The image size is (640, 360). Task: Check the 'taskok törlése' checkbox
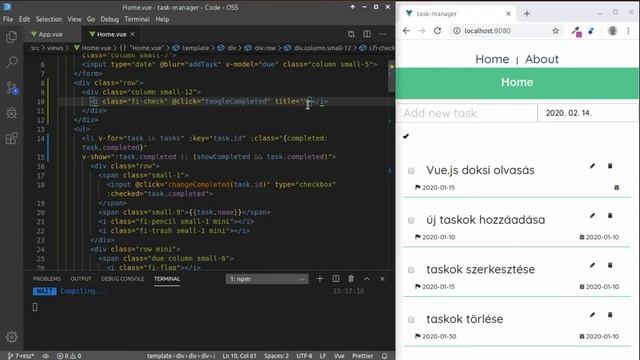pyautogui.click(x=411, y=320)
